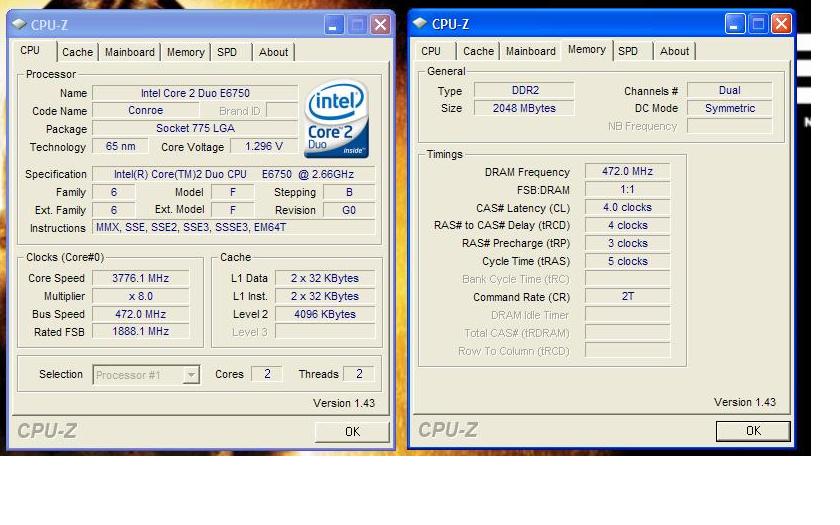Click OK button in right Memory window
840x525 pixels.
click(753, 431)
